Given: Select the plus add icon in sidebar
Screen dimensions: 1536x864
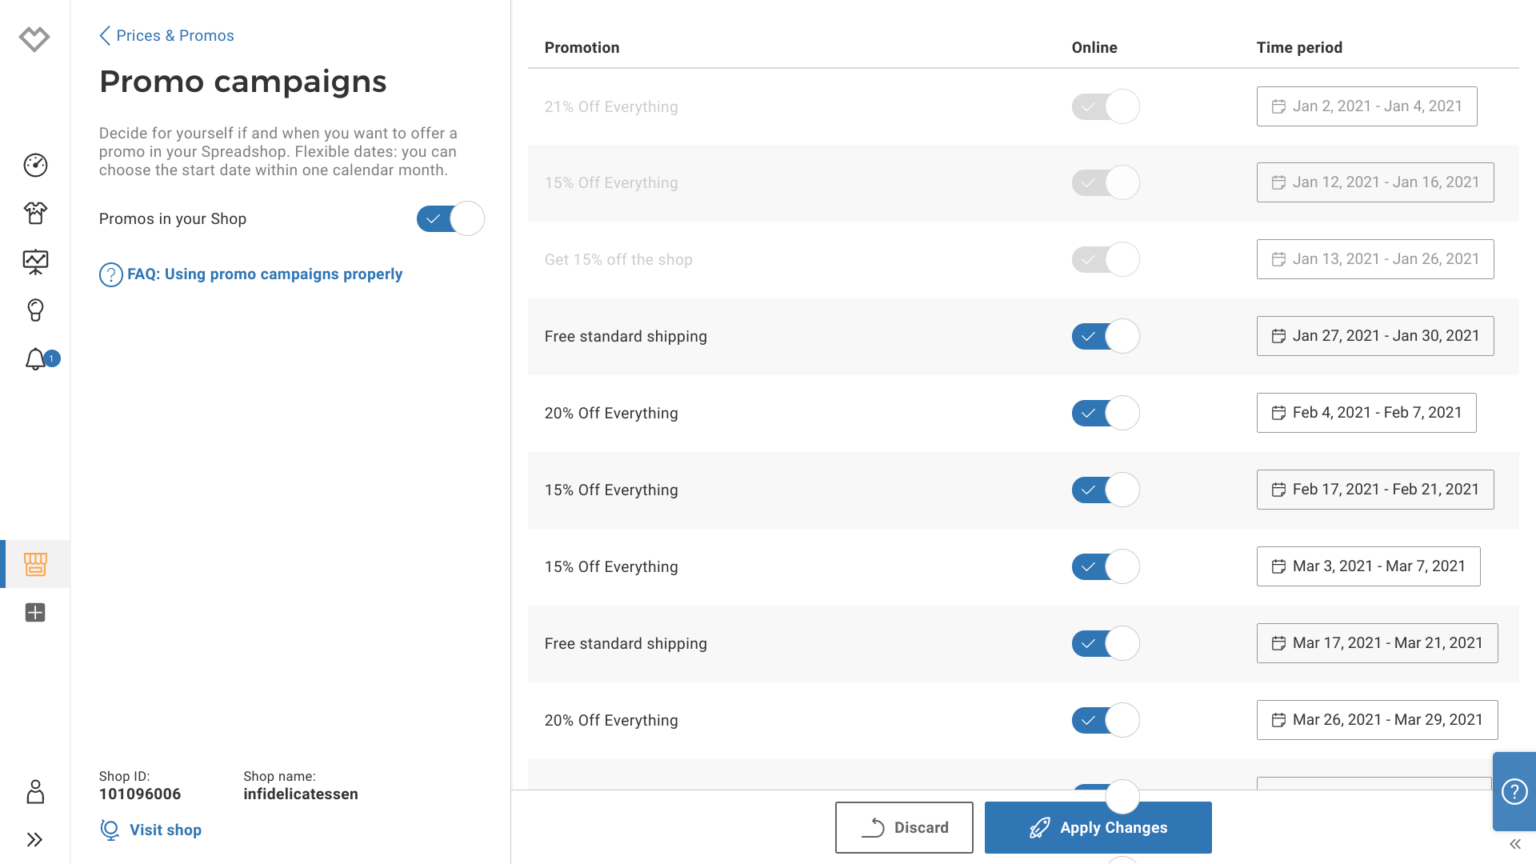Looking at the screenshot, I should tap(35, 612).
